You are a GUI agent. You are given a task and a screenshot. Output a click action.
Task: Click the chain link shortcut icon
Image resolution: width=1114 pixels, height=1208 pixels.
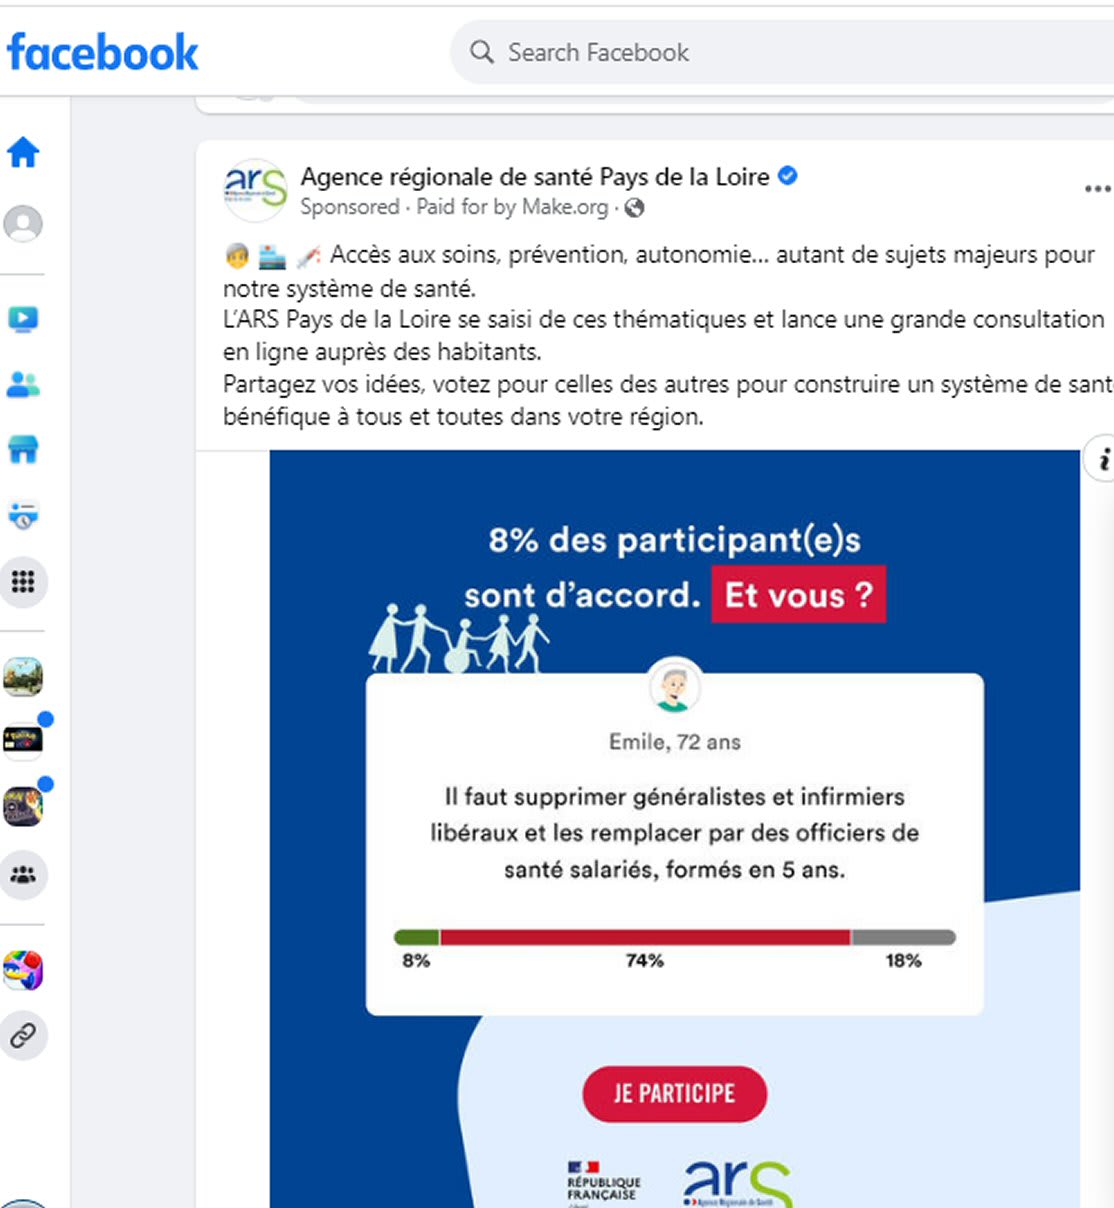(23, 1036)
